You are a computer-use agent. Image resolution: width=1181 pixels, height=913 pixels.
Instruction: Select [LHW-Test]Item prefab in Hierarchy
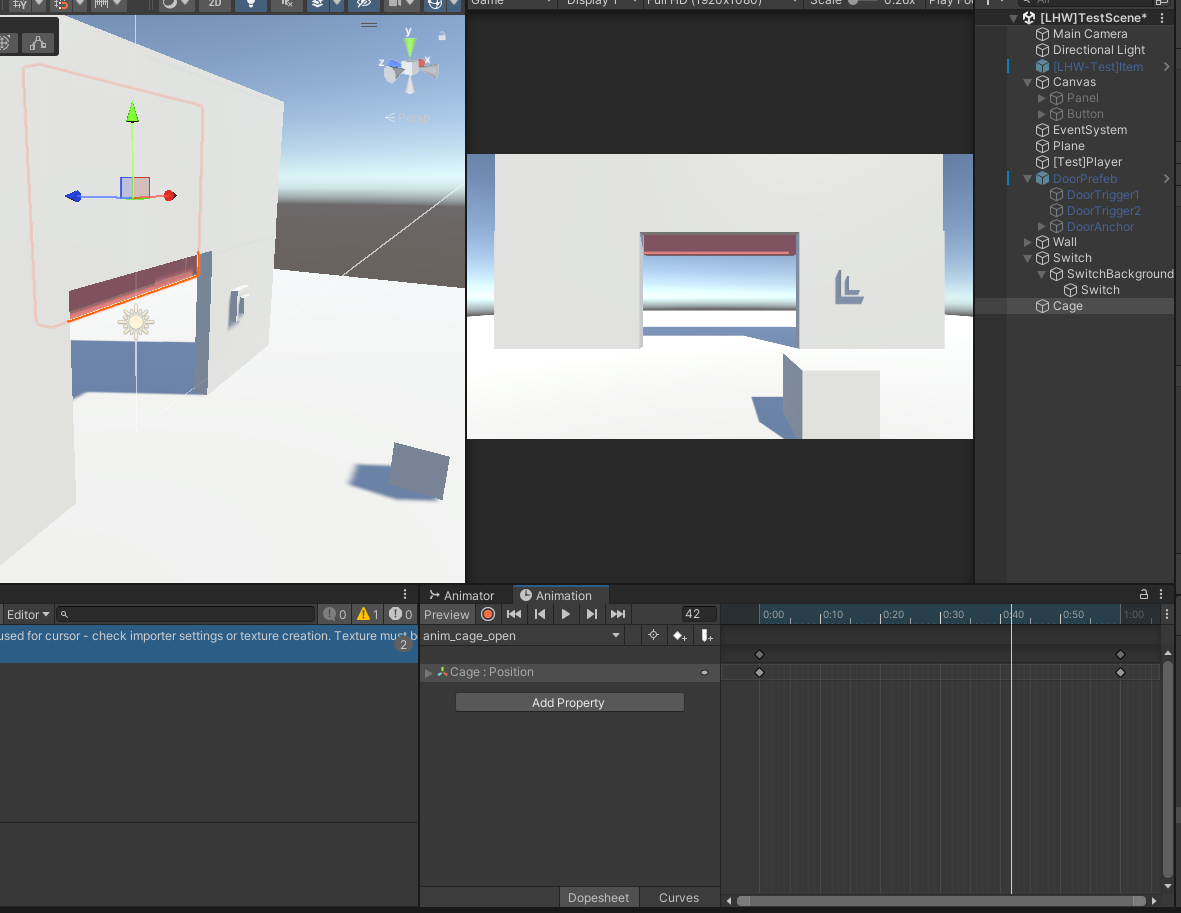click(x=1097, y=66)
